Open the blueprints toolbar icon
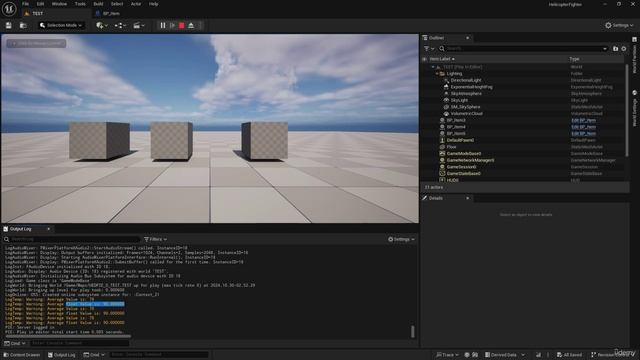This screenshot has height=360, width=640. (120, 25)
